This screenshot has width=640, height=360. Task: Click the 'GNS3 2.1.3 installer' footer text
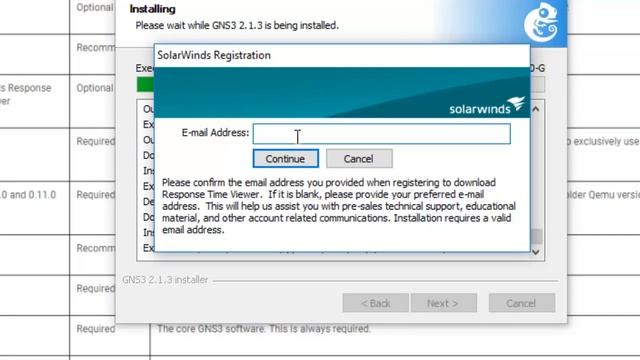[165, 280]
